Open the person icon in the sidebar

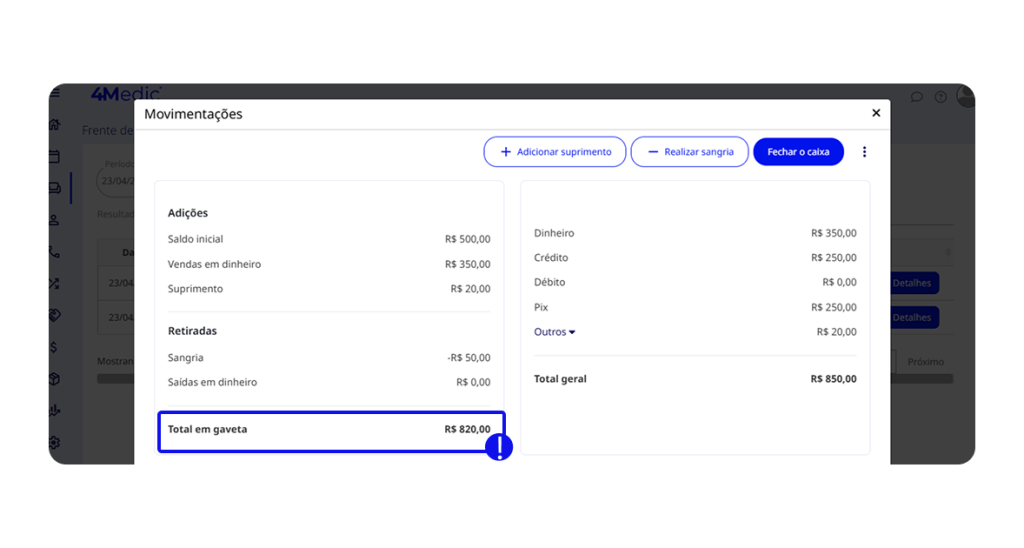coord(55,220)
